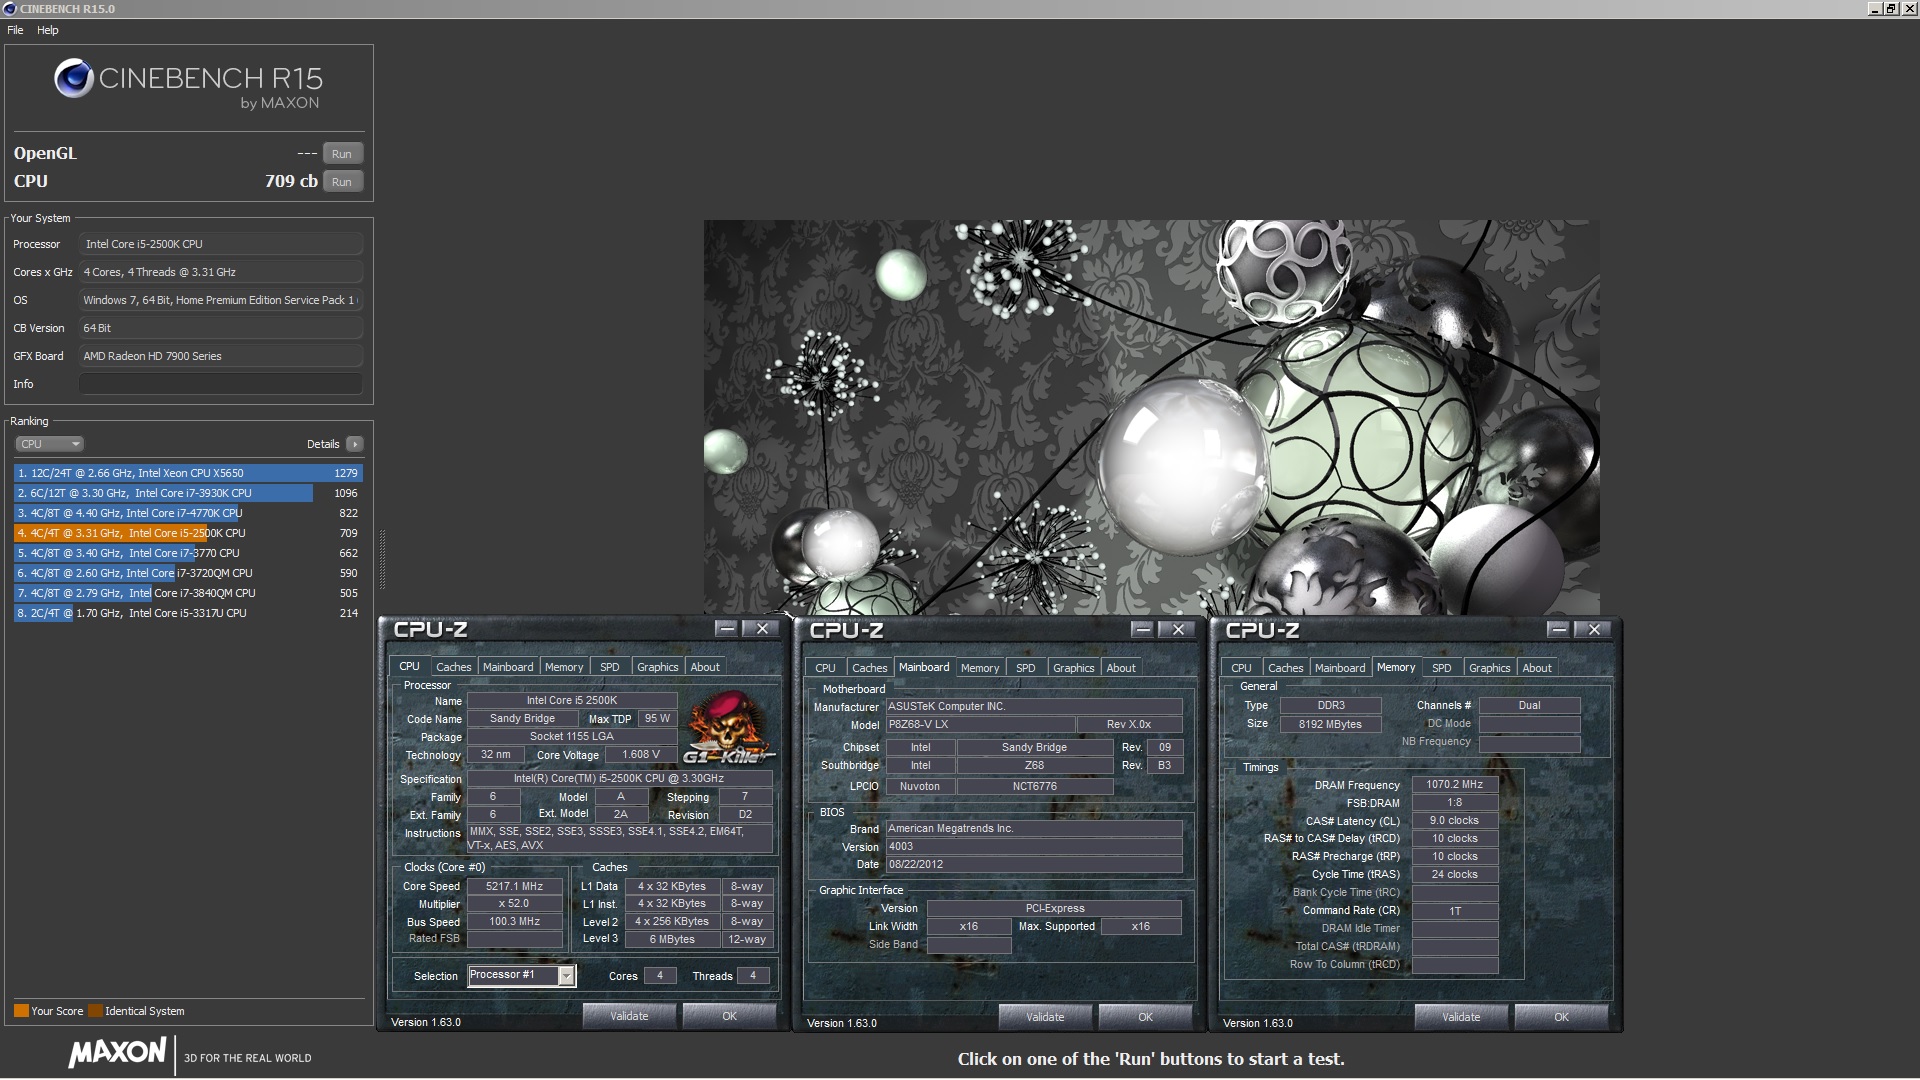
Task: Close the Memory CPU-Z window
Action: (x=1594, y=630)
